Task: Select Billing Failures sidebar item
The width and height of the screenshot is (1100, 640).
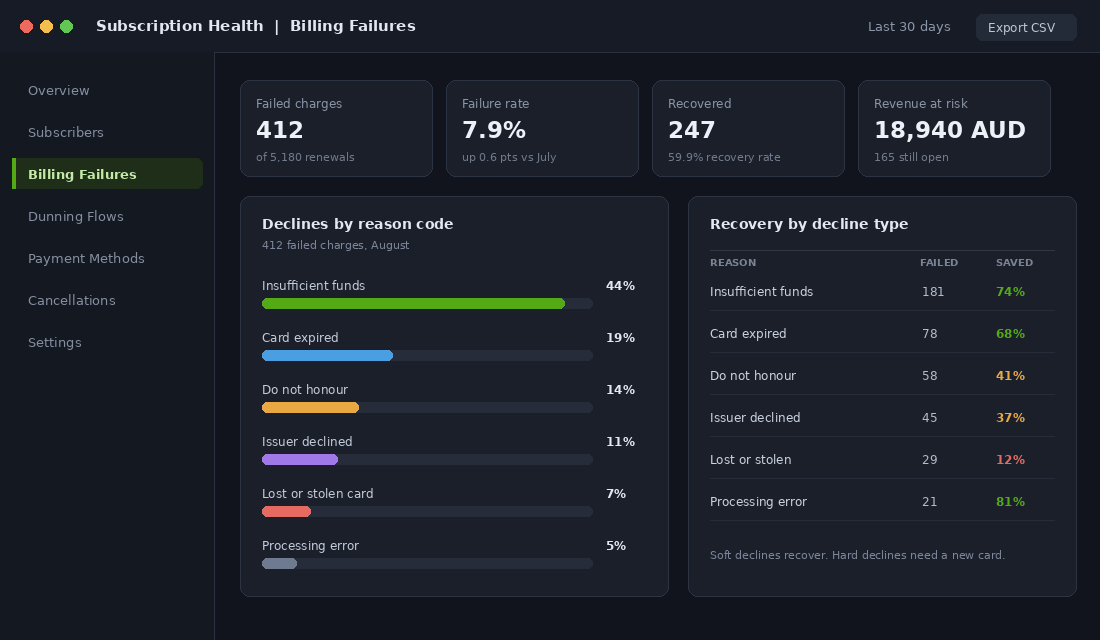Action: tap(107, 173)
